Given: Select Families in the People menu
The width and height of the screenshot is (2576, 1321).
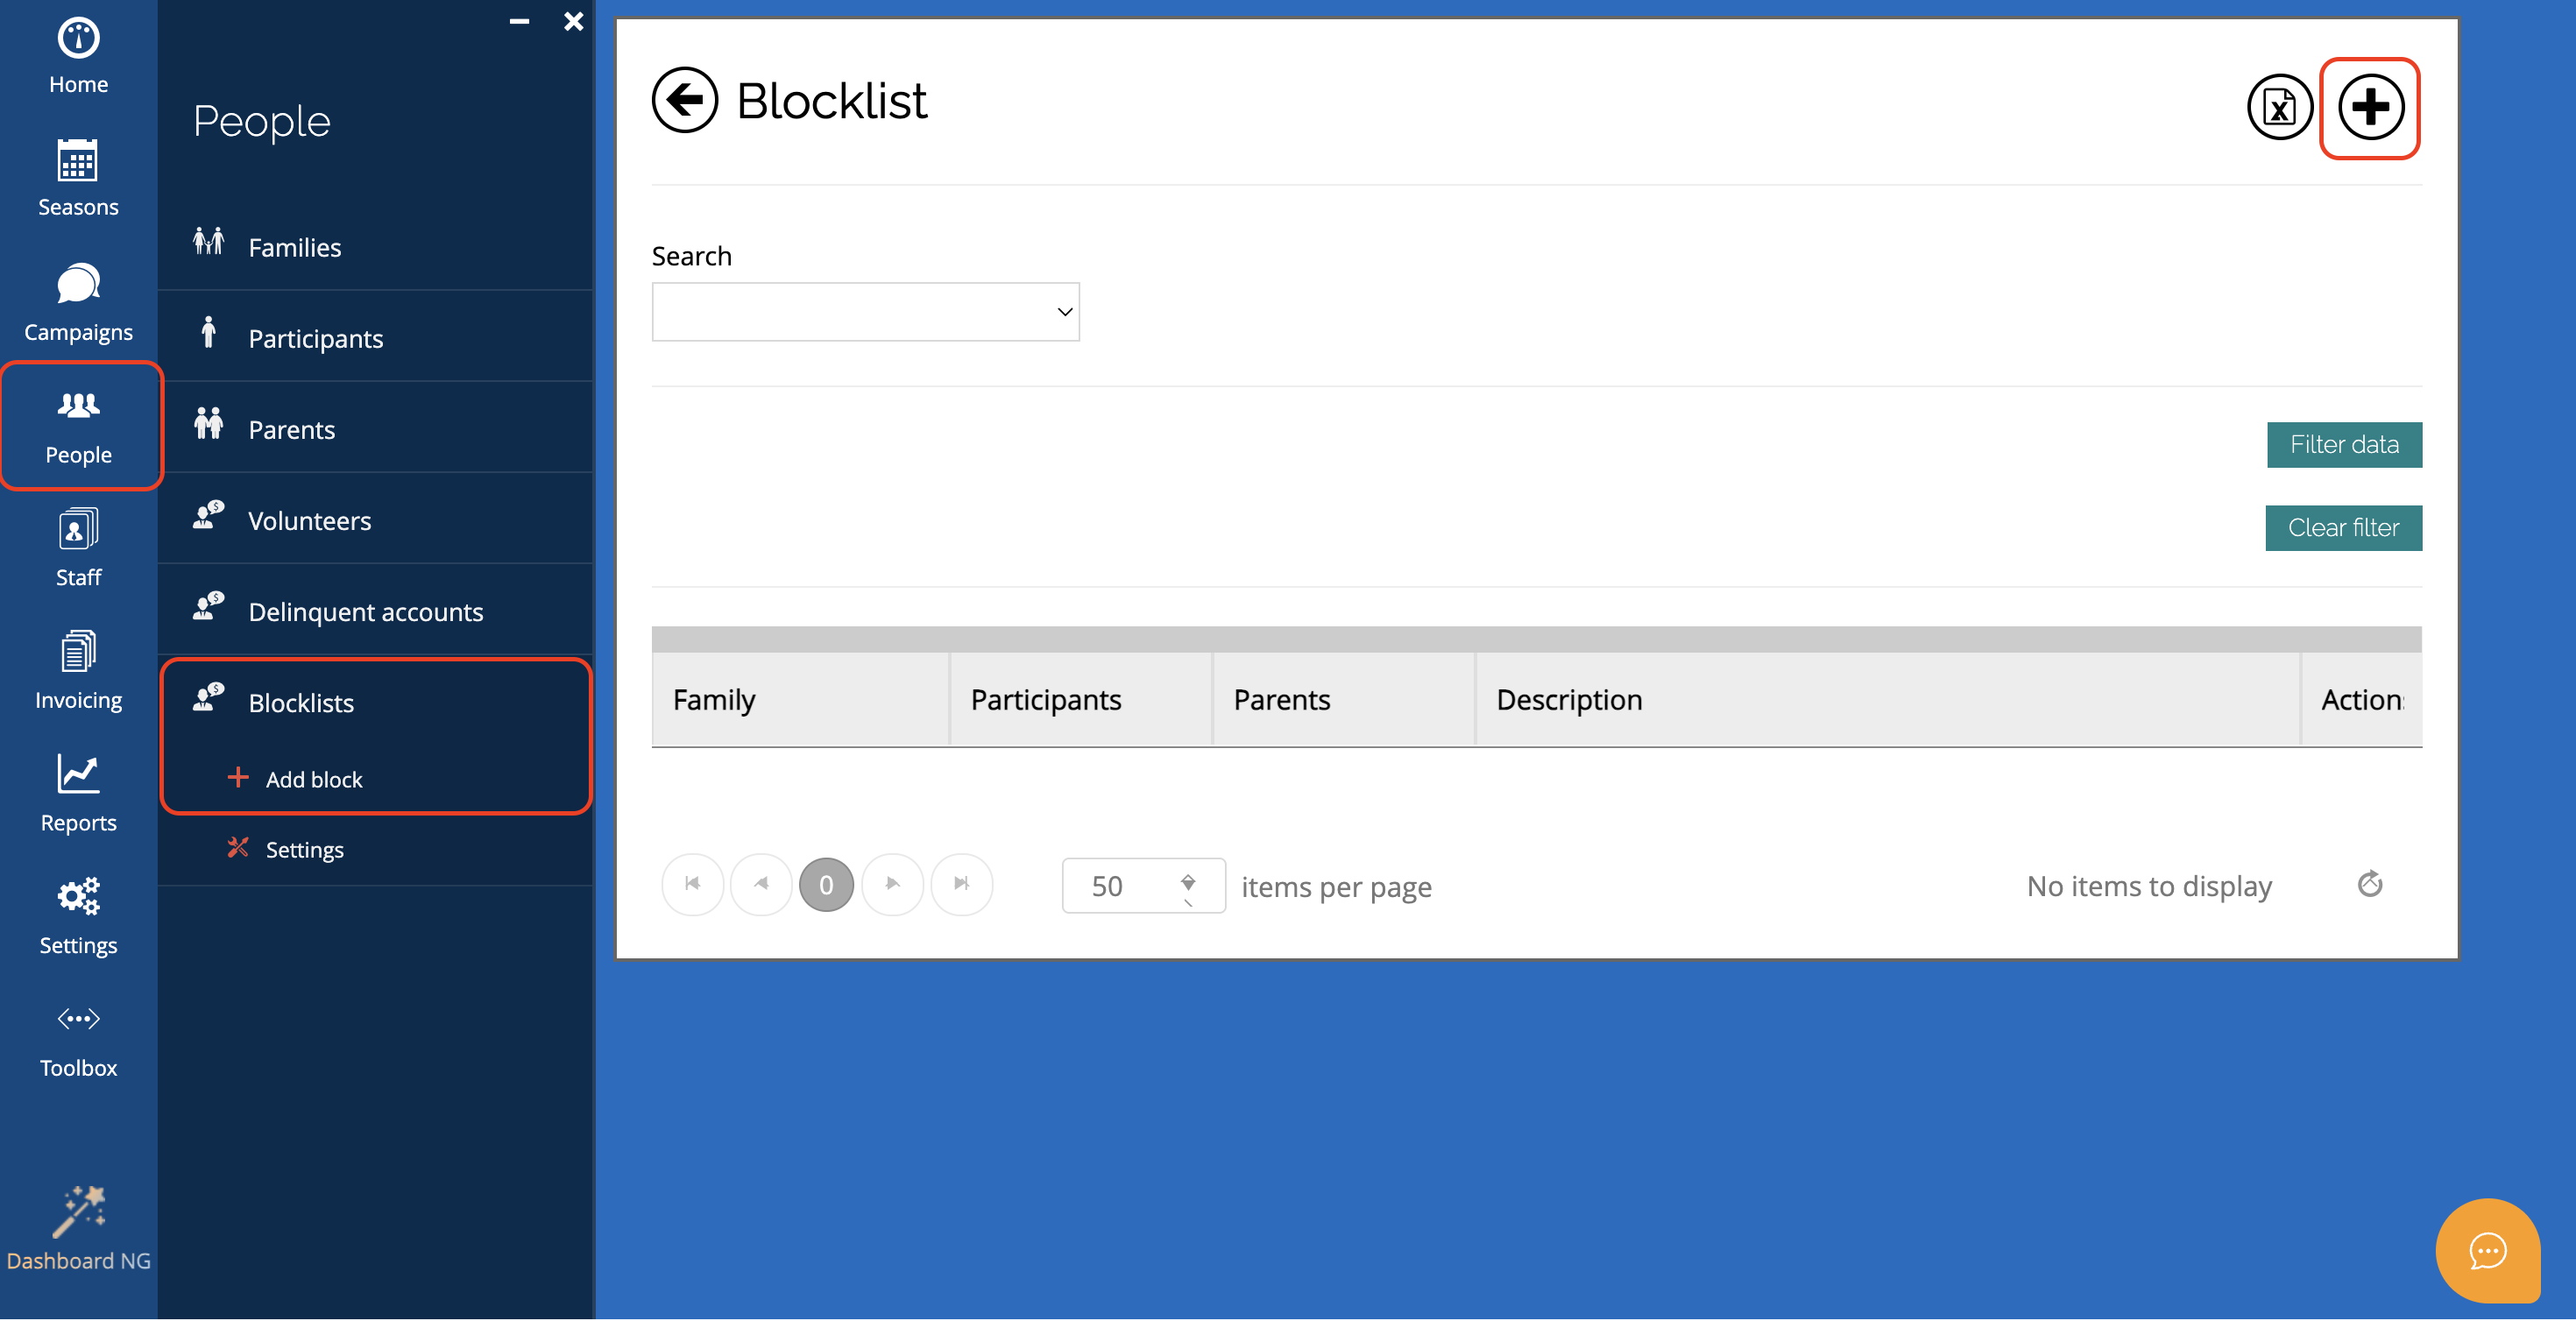Looking at the screenshot, I should [294, 247].
